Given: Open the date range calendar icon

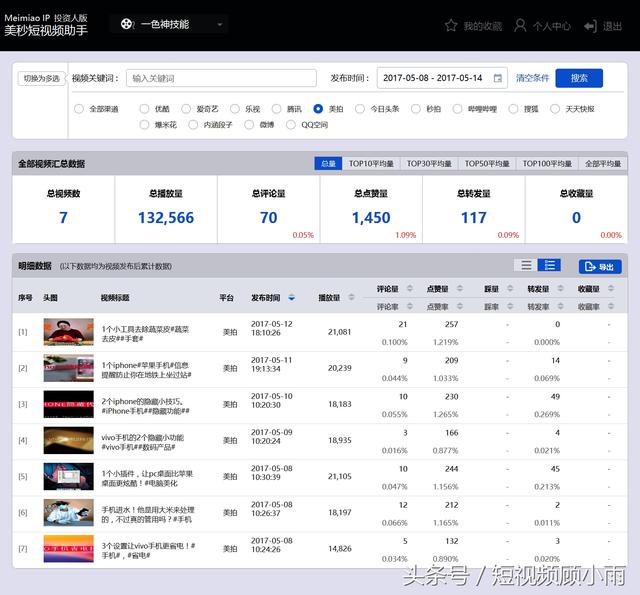Looking at the screenshot, I should point(497,78).
